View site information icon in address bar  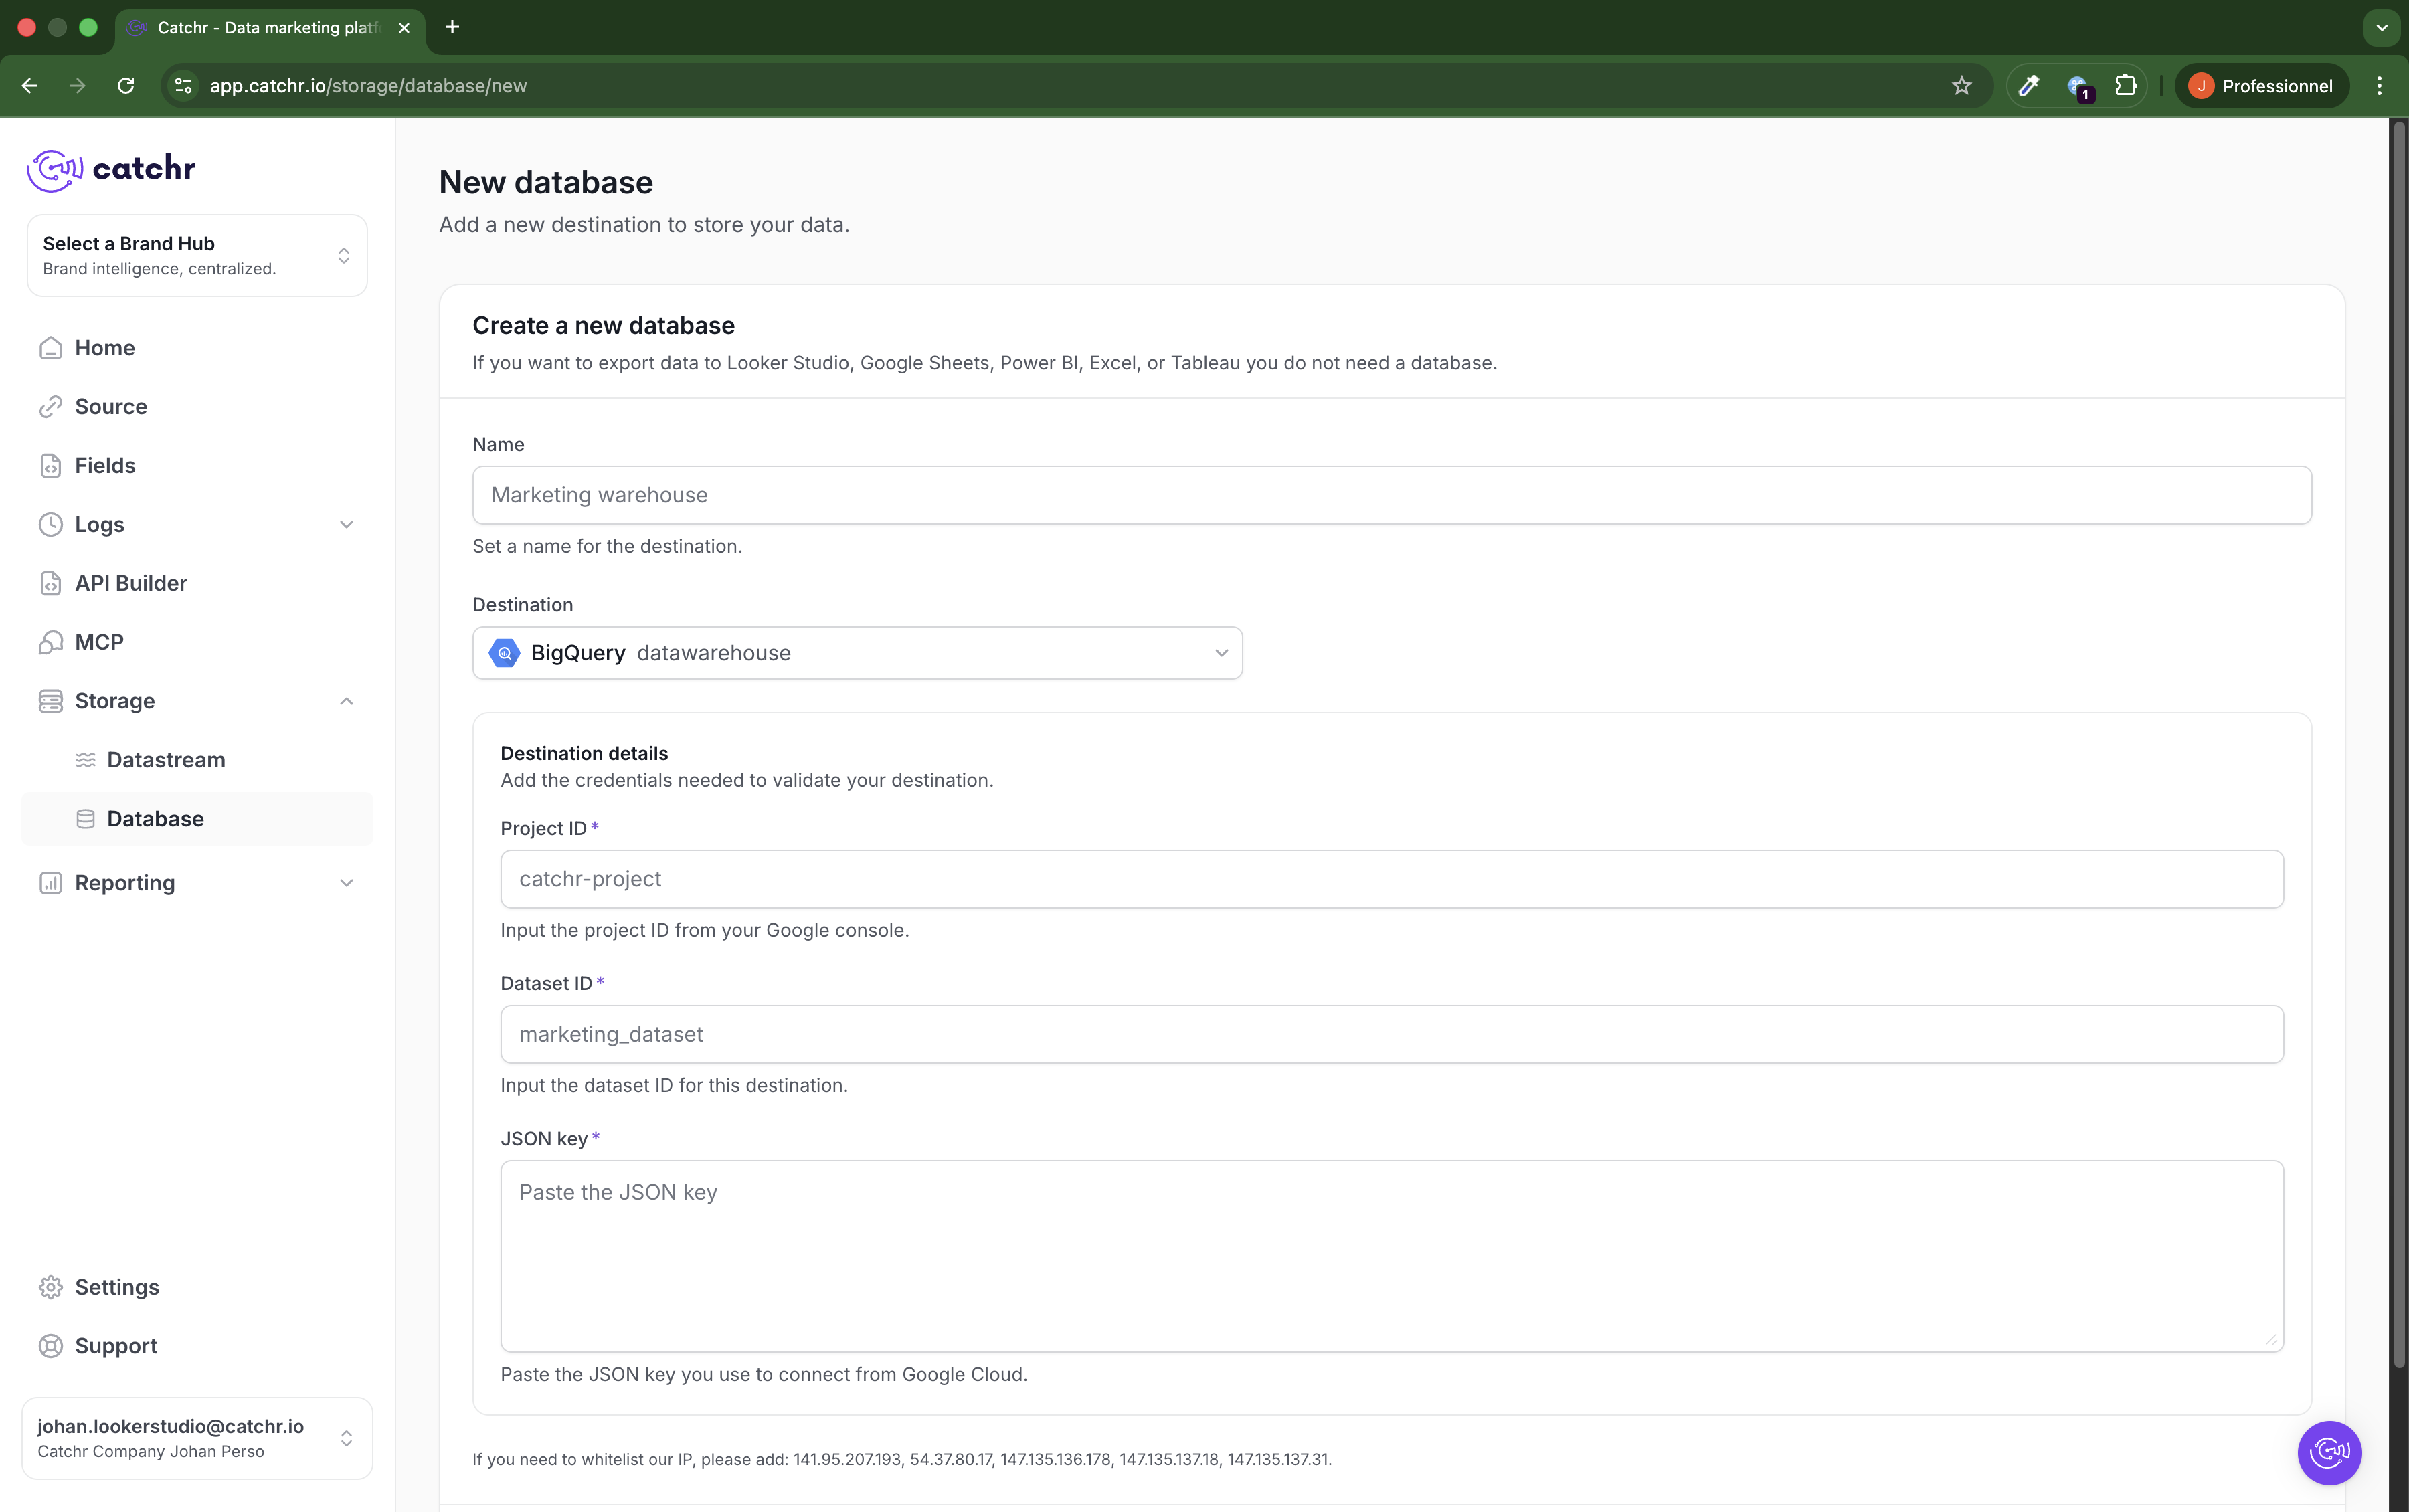point(183,86)
